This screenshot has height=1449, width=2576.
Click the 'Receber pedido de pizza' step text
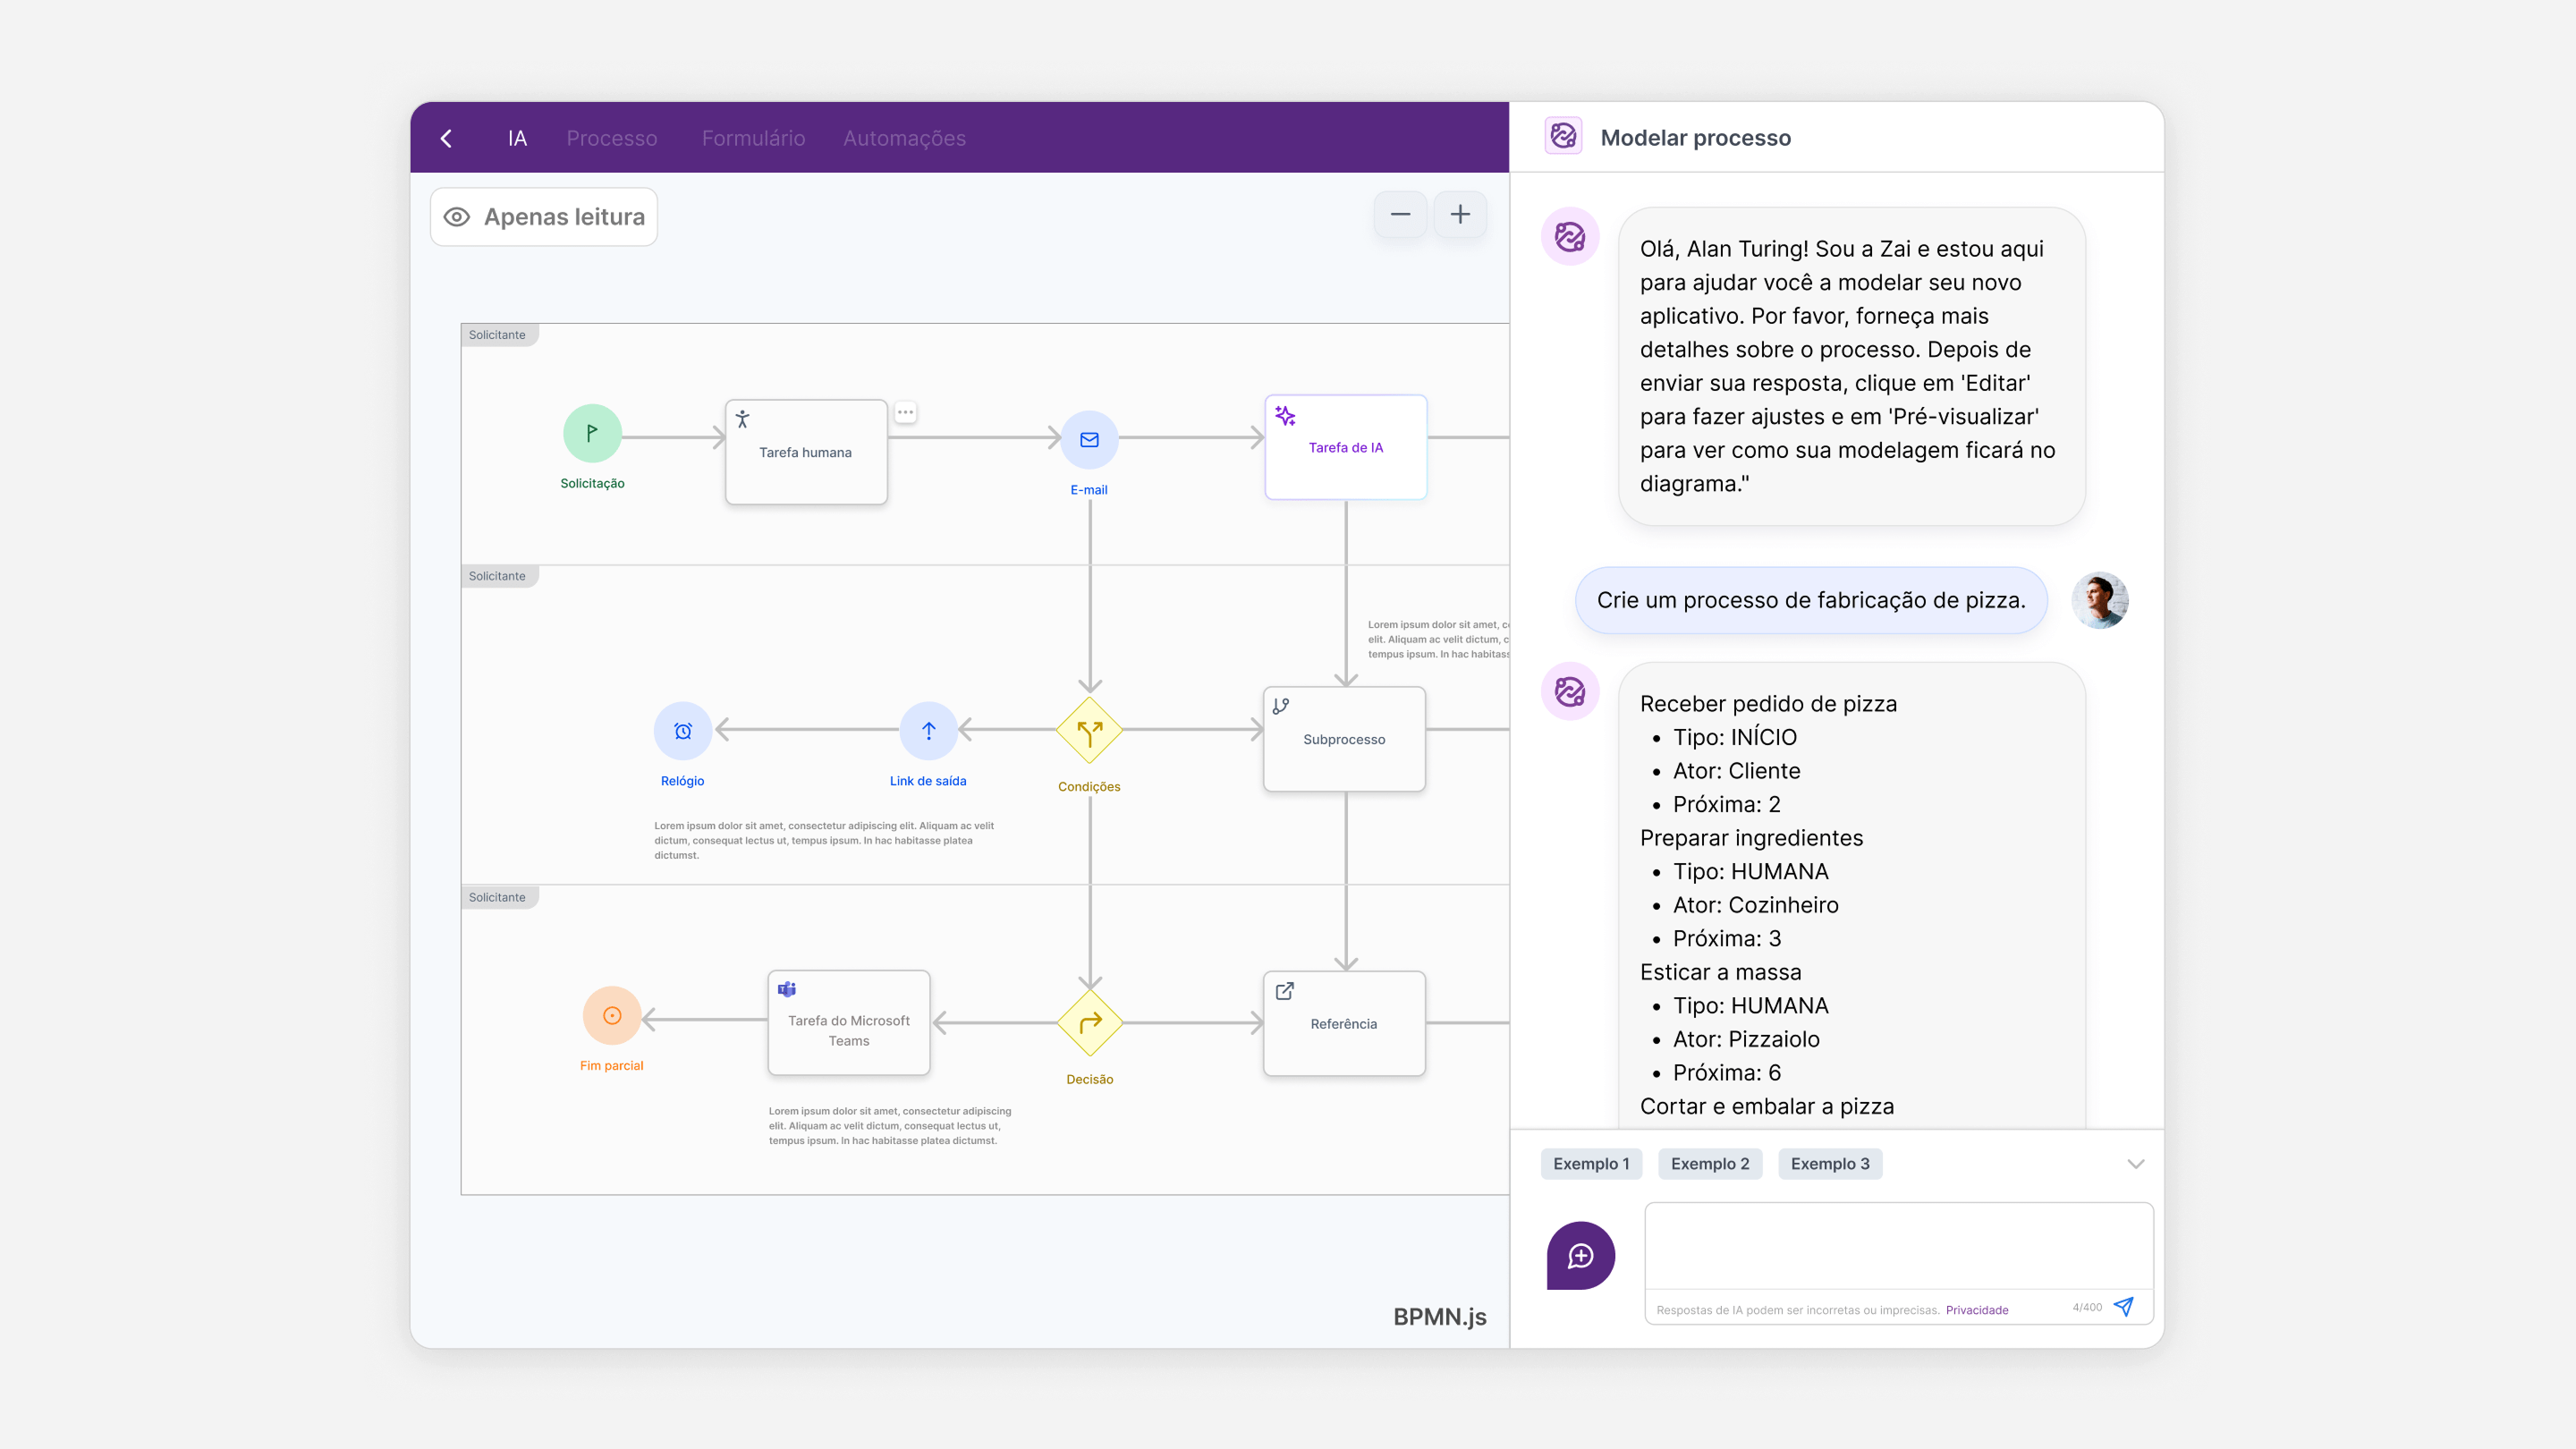click(x=1768, y=704)
